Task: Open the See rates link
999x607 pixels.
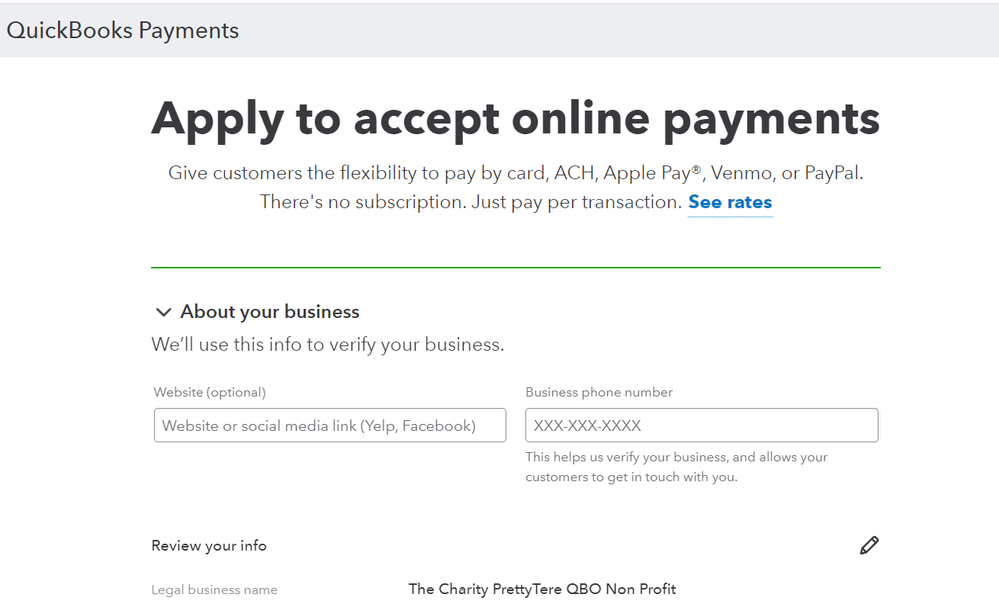Action: [x=730, y=202]
